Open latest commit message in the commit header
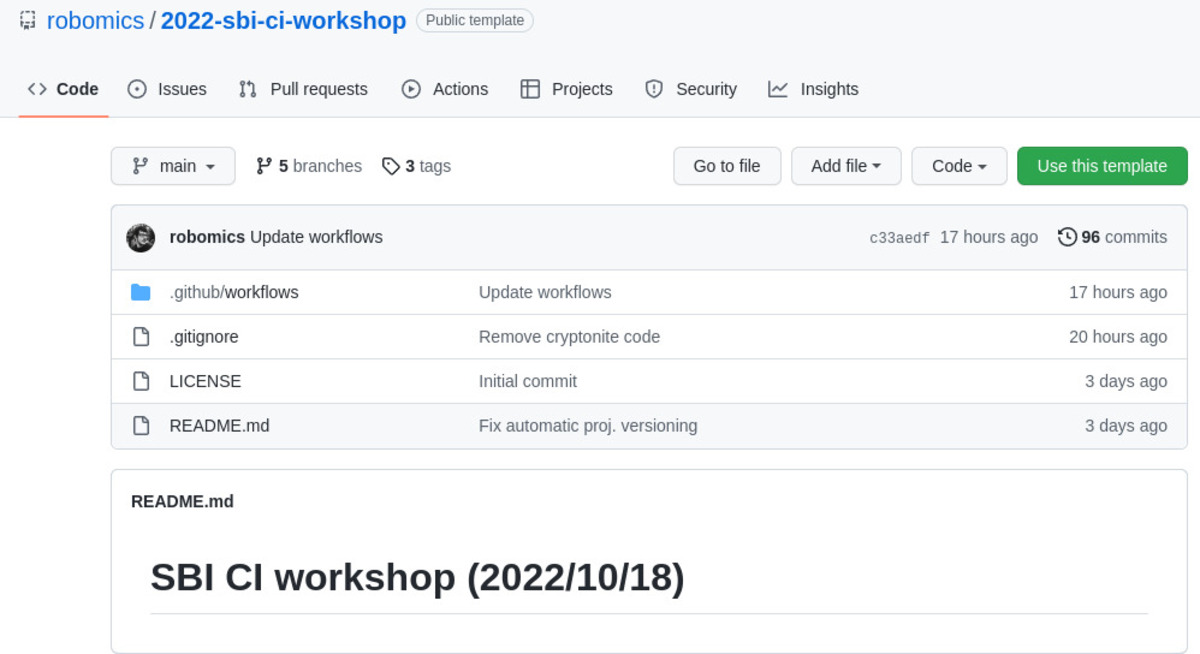The height and width of the screenshot is (654, 1200). [316, 237]
